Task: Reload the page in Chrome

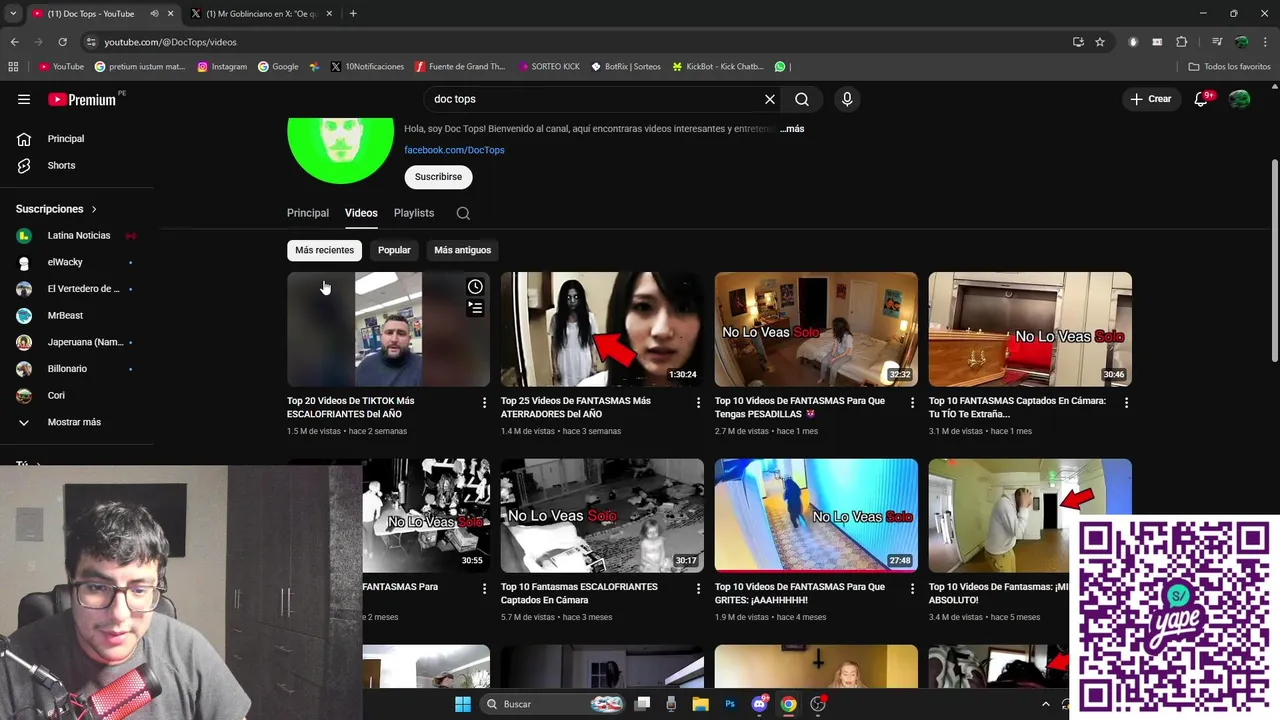Action: (62, 42)
